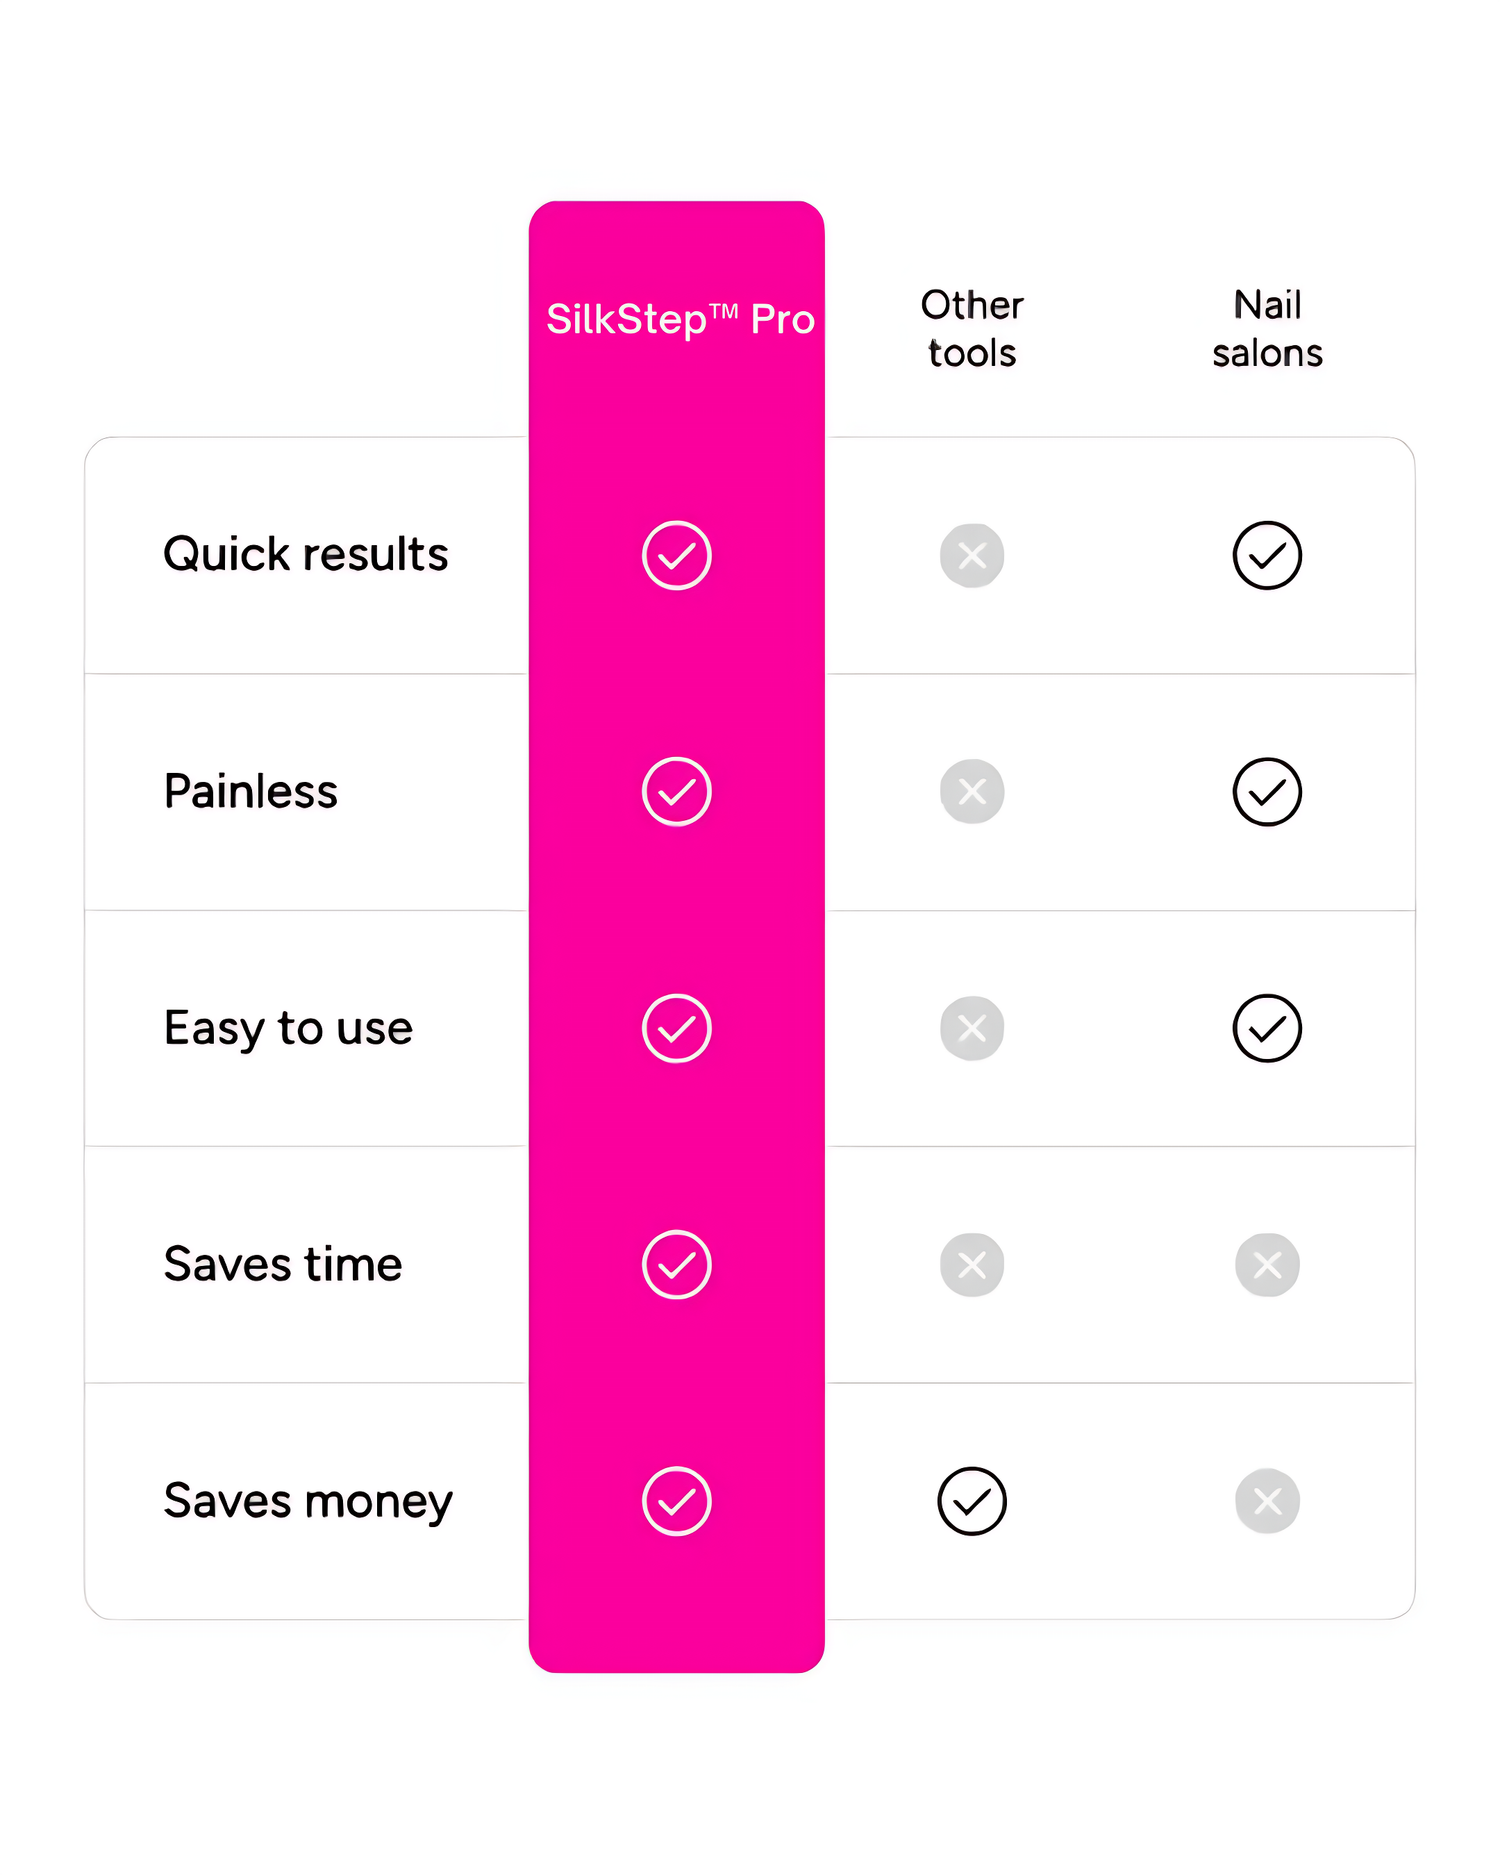Click Nail salons X icon for Saves money
1500x1875 pixels.
point(1267,1501)
